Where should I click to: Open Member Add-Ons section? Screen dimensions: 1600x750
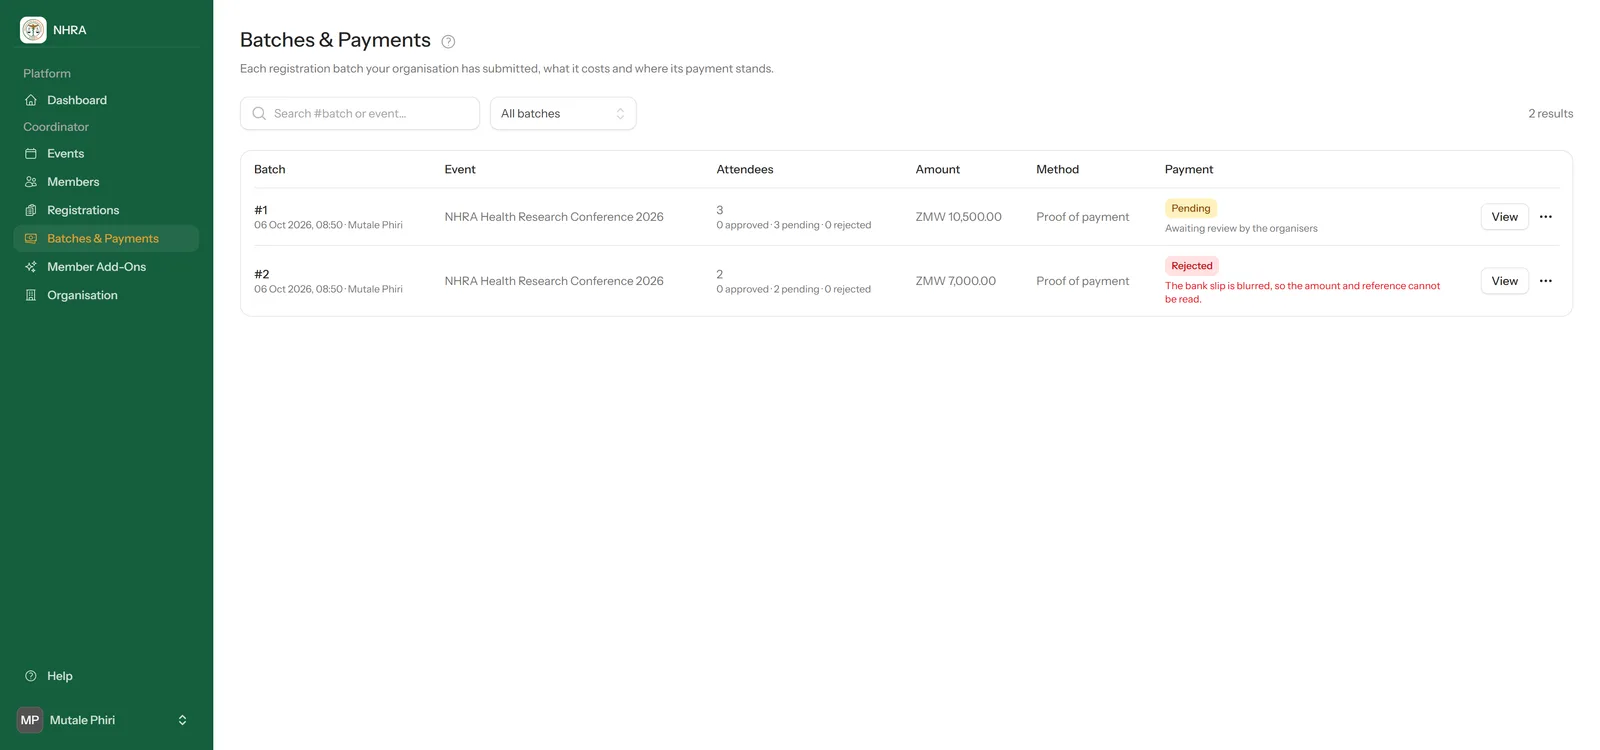(x=106, y=267)
